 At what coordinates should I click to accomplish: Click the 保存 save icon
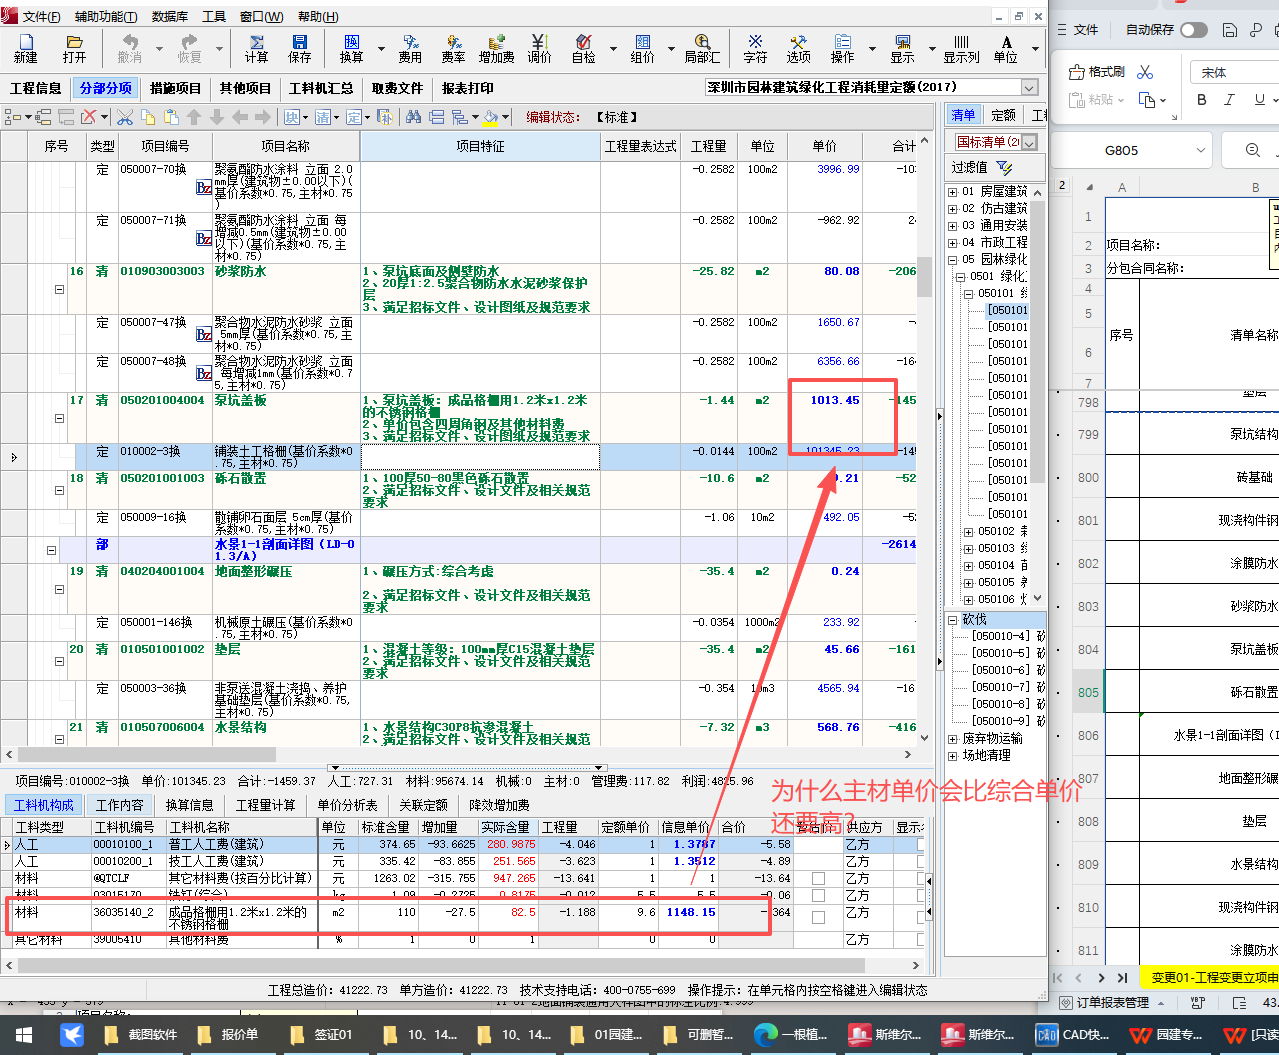(299, 48)
